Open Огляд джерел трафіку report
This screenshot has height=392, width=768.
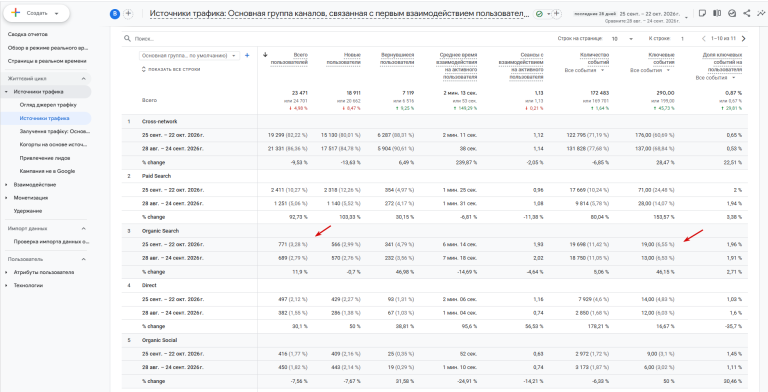tap(48, 105)
